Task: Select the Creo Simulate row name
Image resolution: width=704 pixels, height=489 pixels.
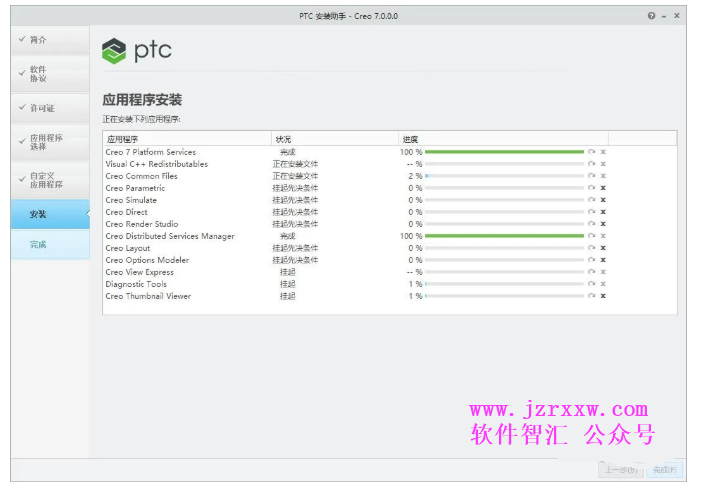Action: point(131,200)
